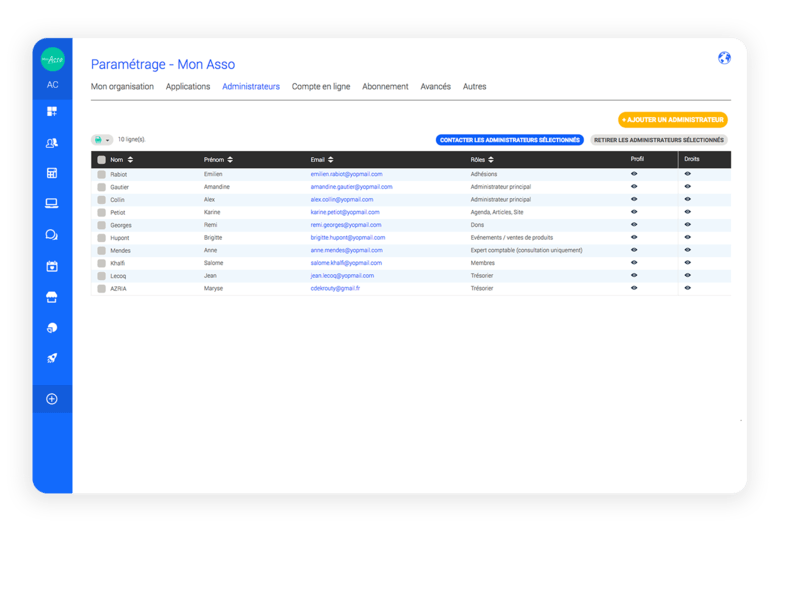Screen dimensions: 800x598
Task: Open email link amandine.gautier@yopmail.com
Action: pos(352,187)
